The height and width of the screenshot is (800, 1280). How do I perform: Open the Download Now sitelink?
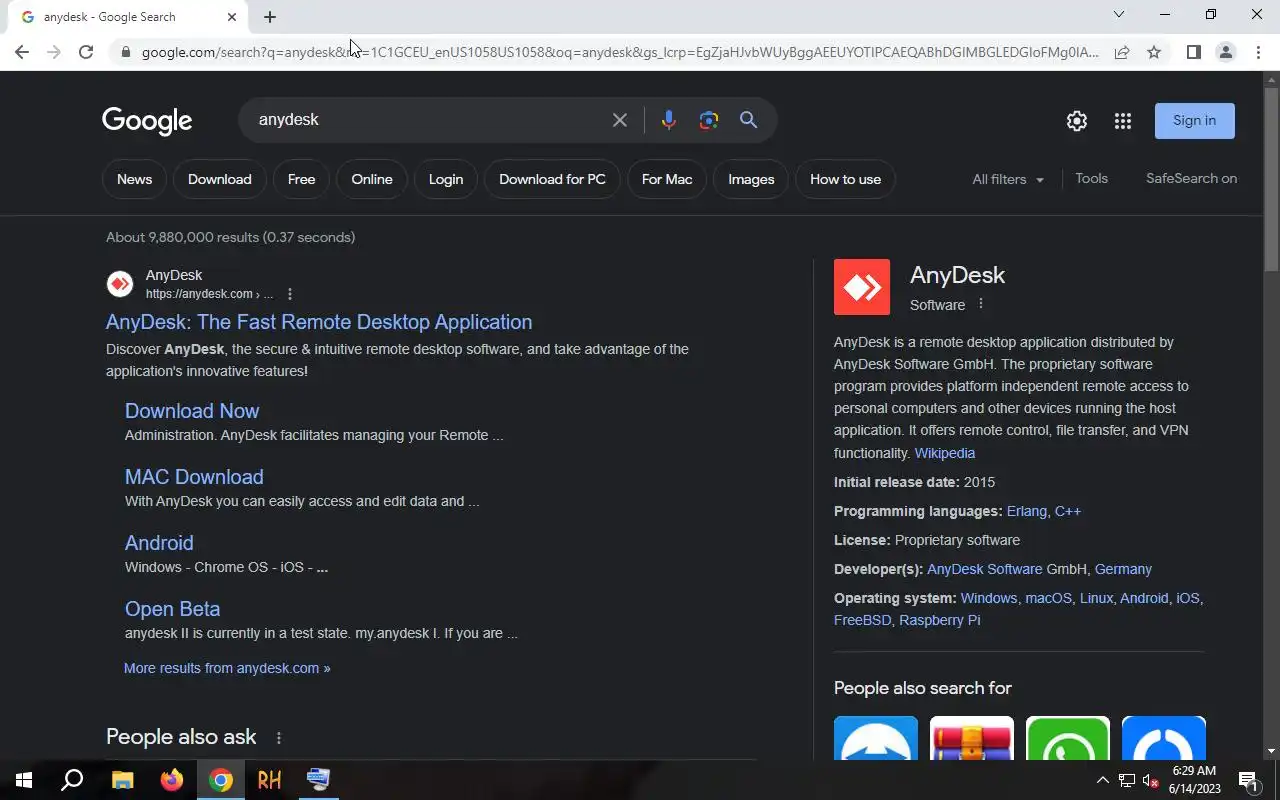(192, 411)
